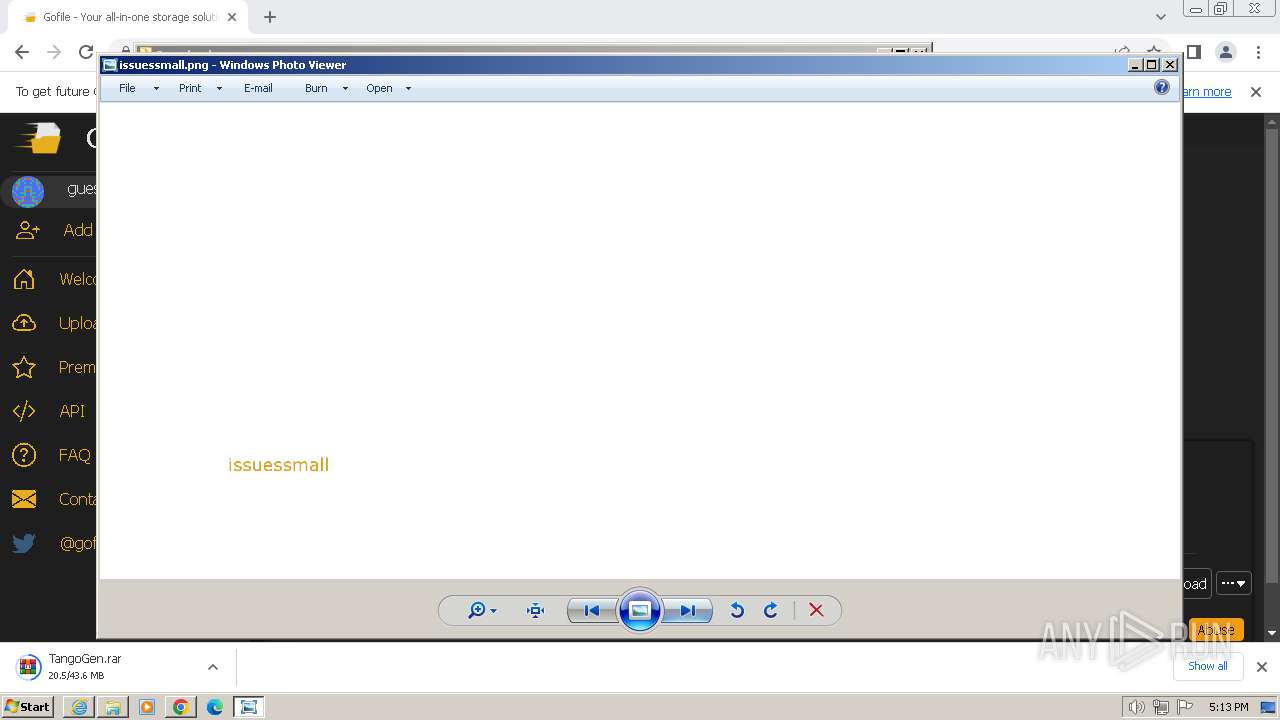Click the Learn more link in info bar
This screenshot has height=720, width=1280.
coord(1207,92)
